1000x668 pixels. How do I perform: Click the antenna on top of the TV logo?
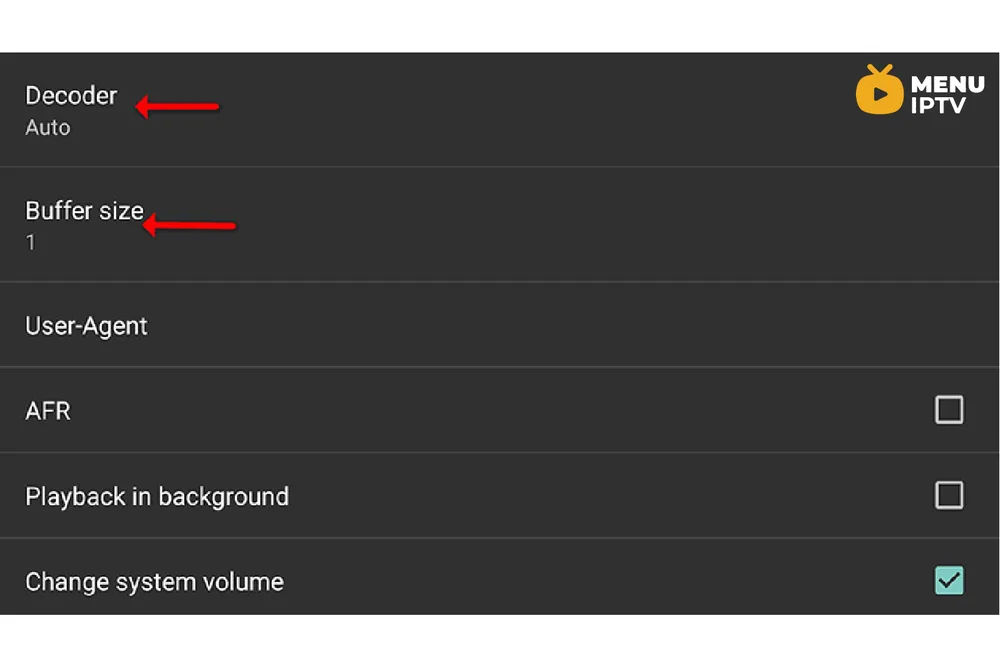(x=879, y=70)
